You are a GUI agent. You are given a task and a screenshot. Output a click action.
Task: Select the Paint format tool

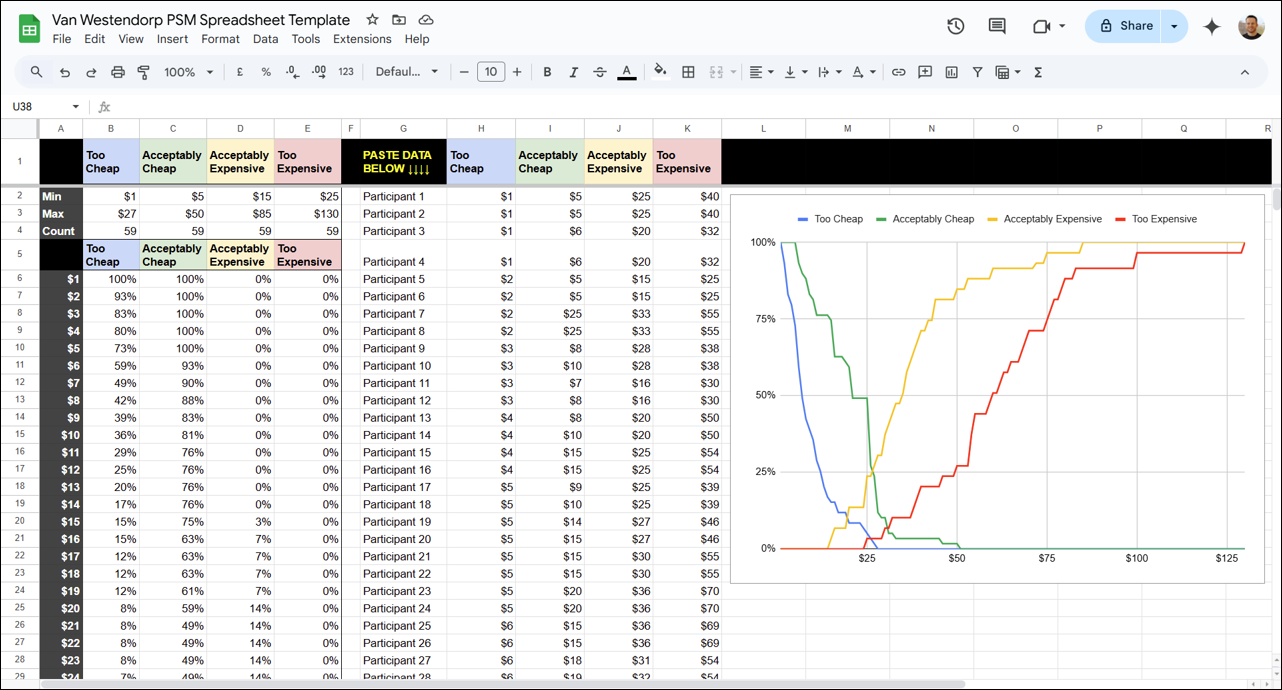click(143, 72)
